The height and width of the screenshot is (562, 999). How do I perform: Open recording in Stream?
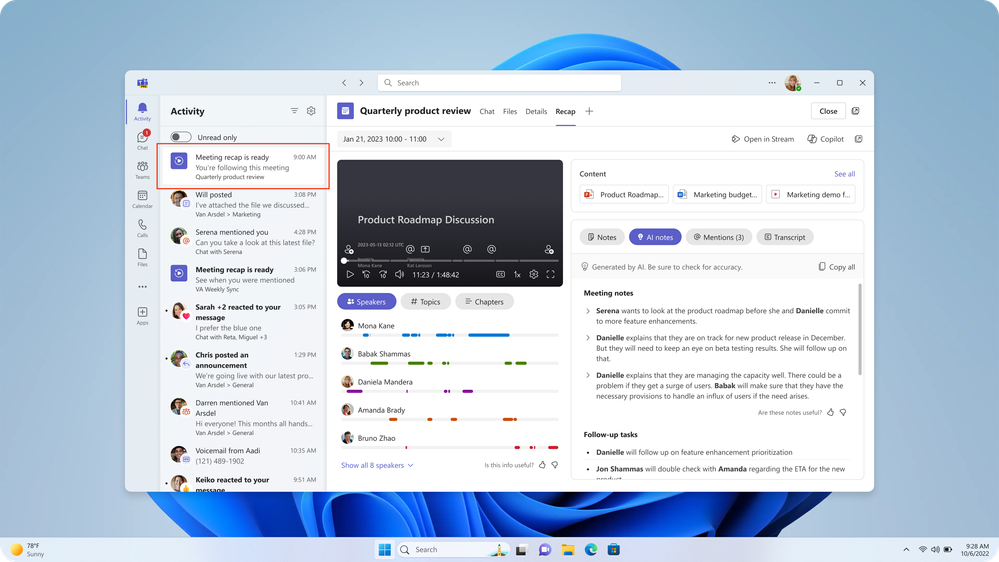tap(763, 139)
